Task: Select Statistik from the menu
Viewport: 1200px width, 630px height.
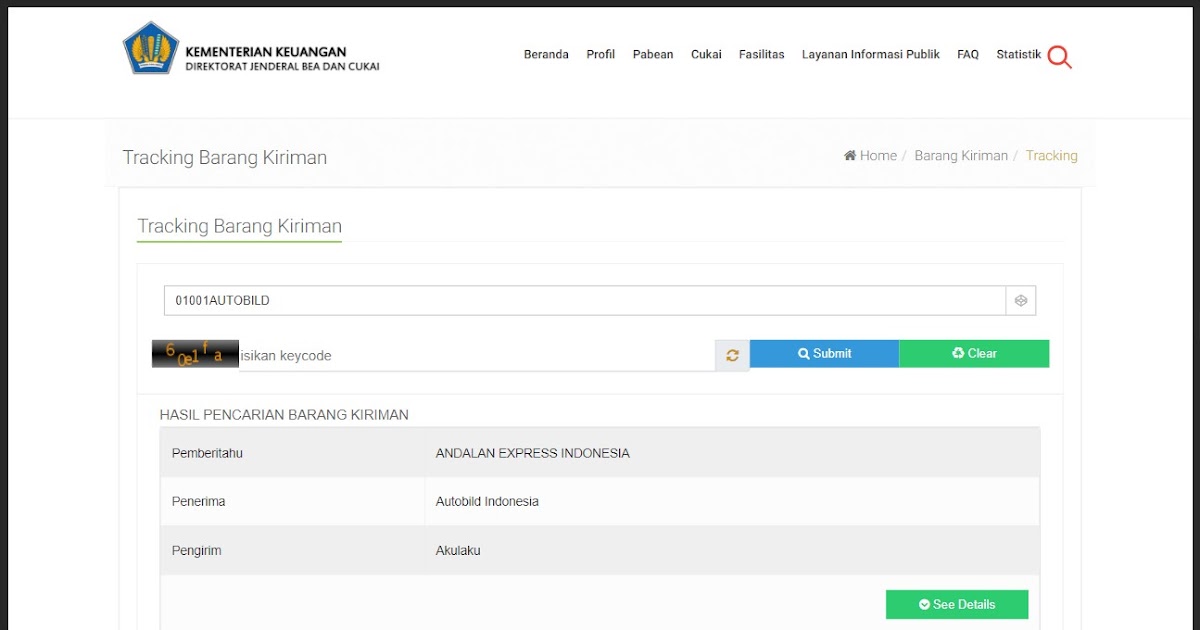Action: point(1018,55)
